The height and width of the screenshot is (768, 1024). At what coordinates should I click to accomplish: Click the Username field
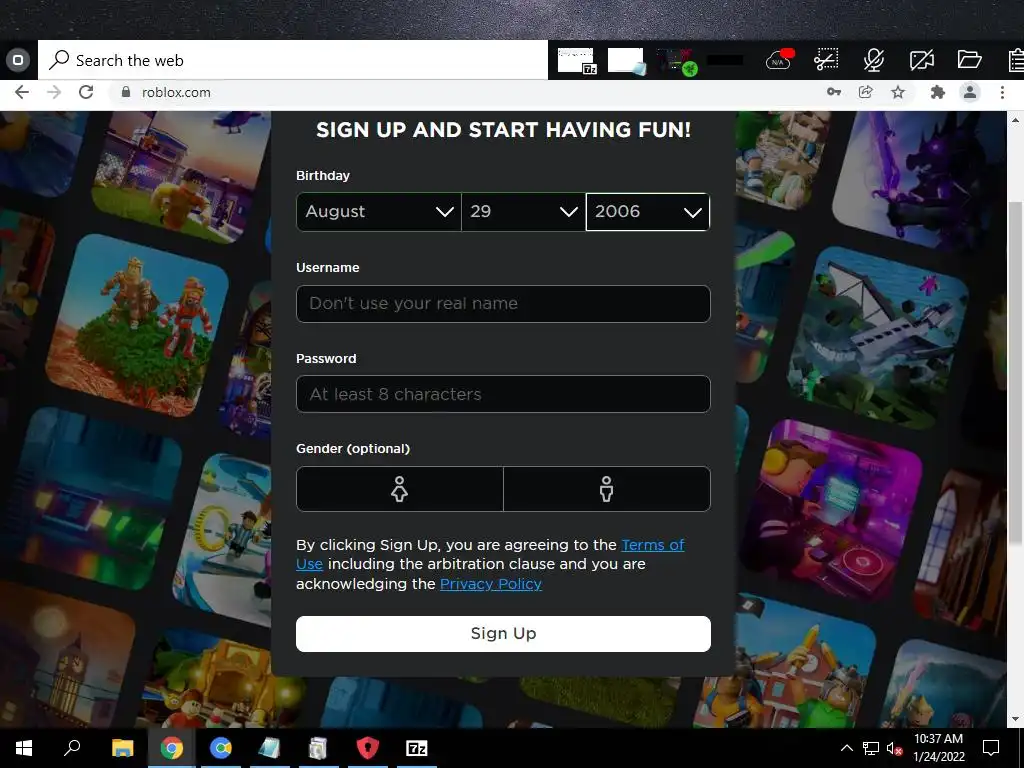(503, 304)
